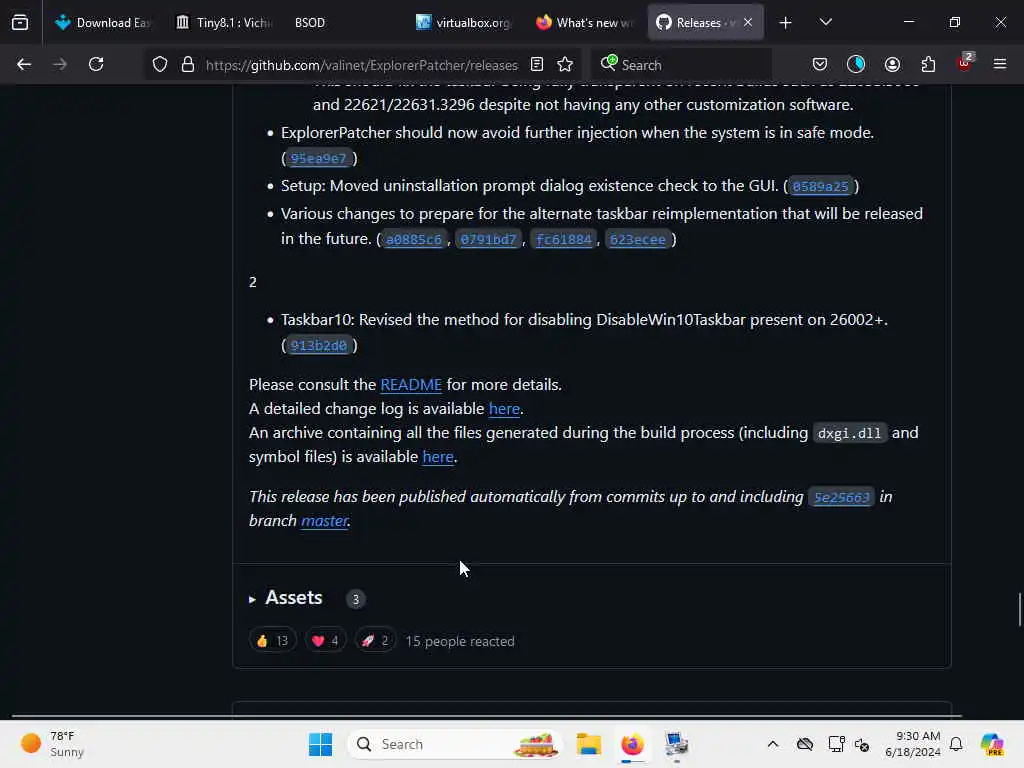Open commit 5e25663 link
Screen dimensions: 1024x768
click(841, 497)
